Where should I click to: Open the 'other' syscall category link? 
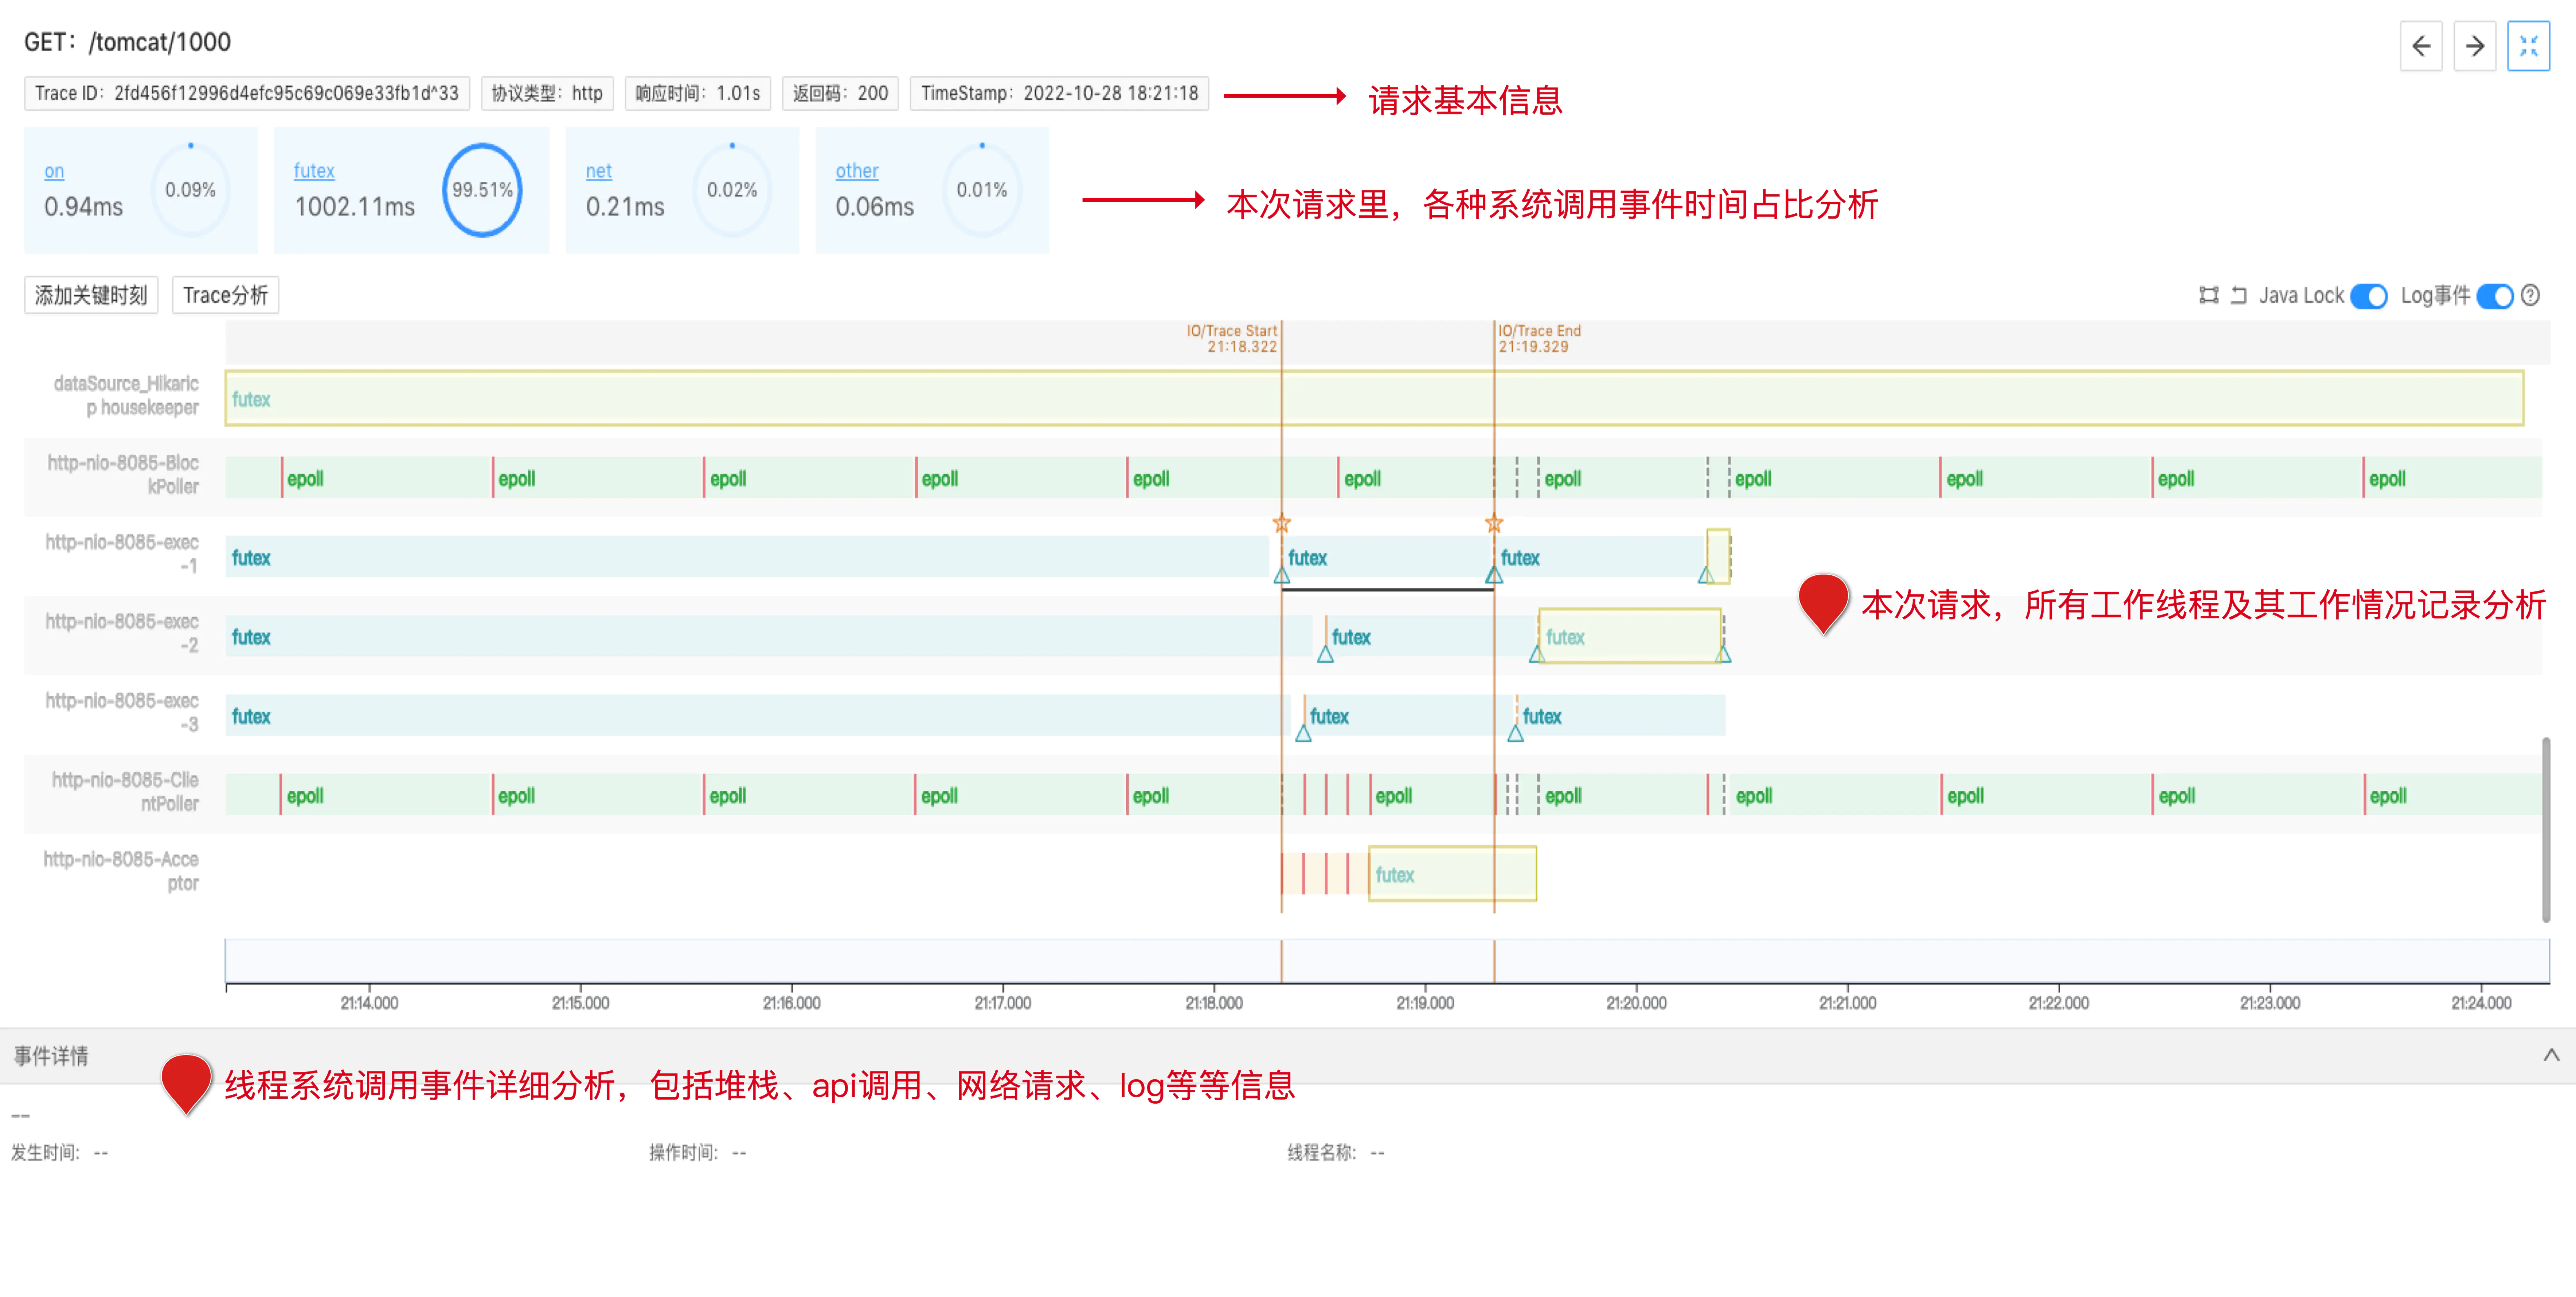click(x=857, y=171)
